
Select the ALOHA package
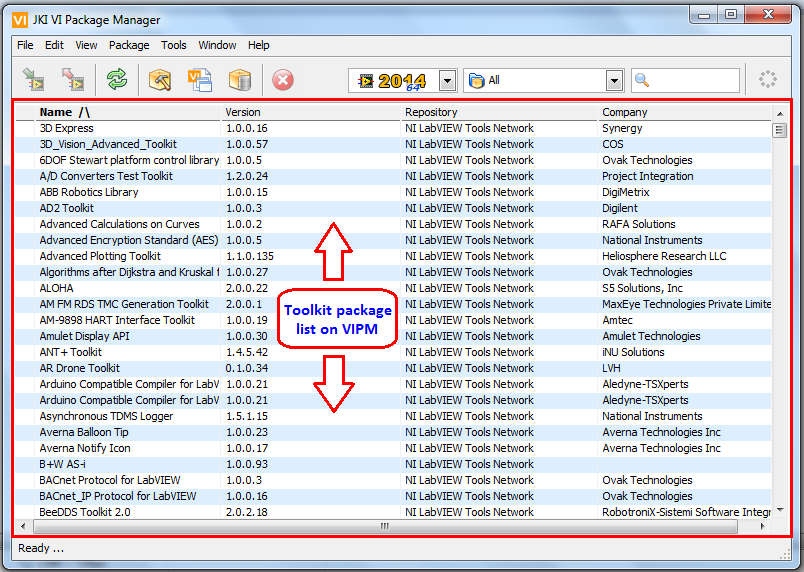point(393,288)
